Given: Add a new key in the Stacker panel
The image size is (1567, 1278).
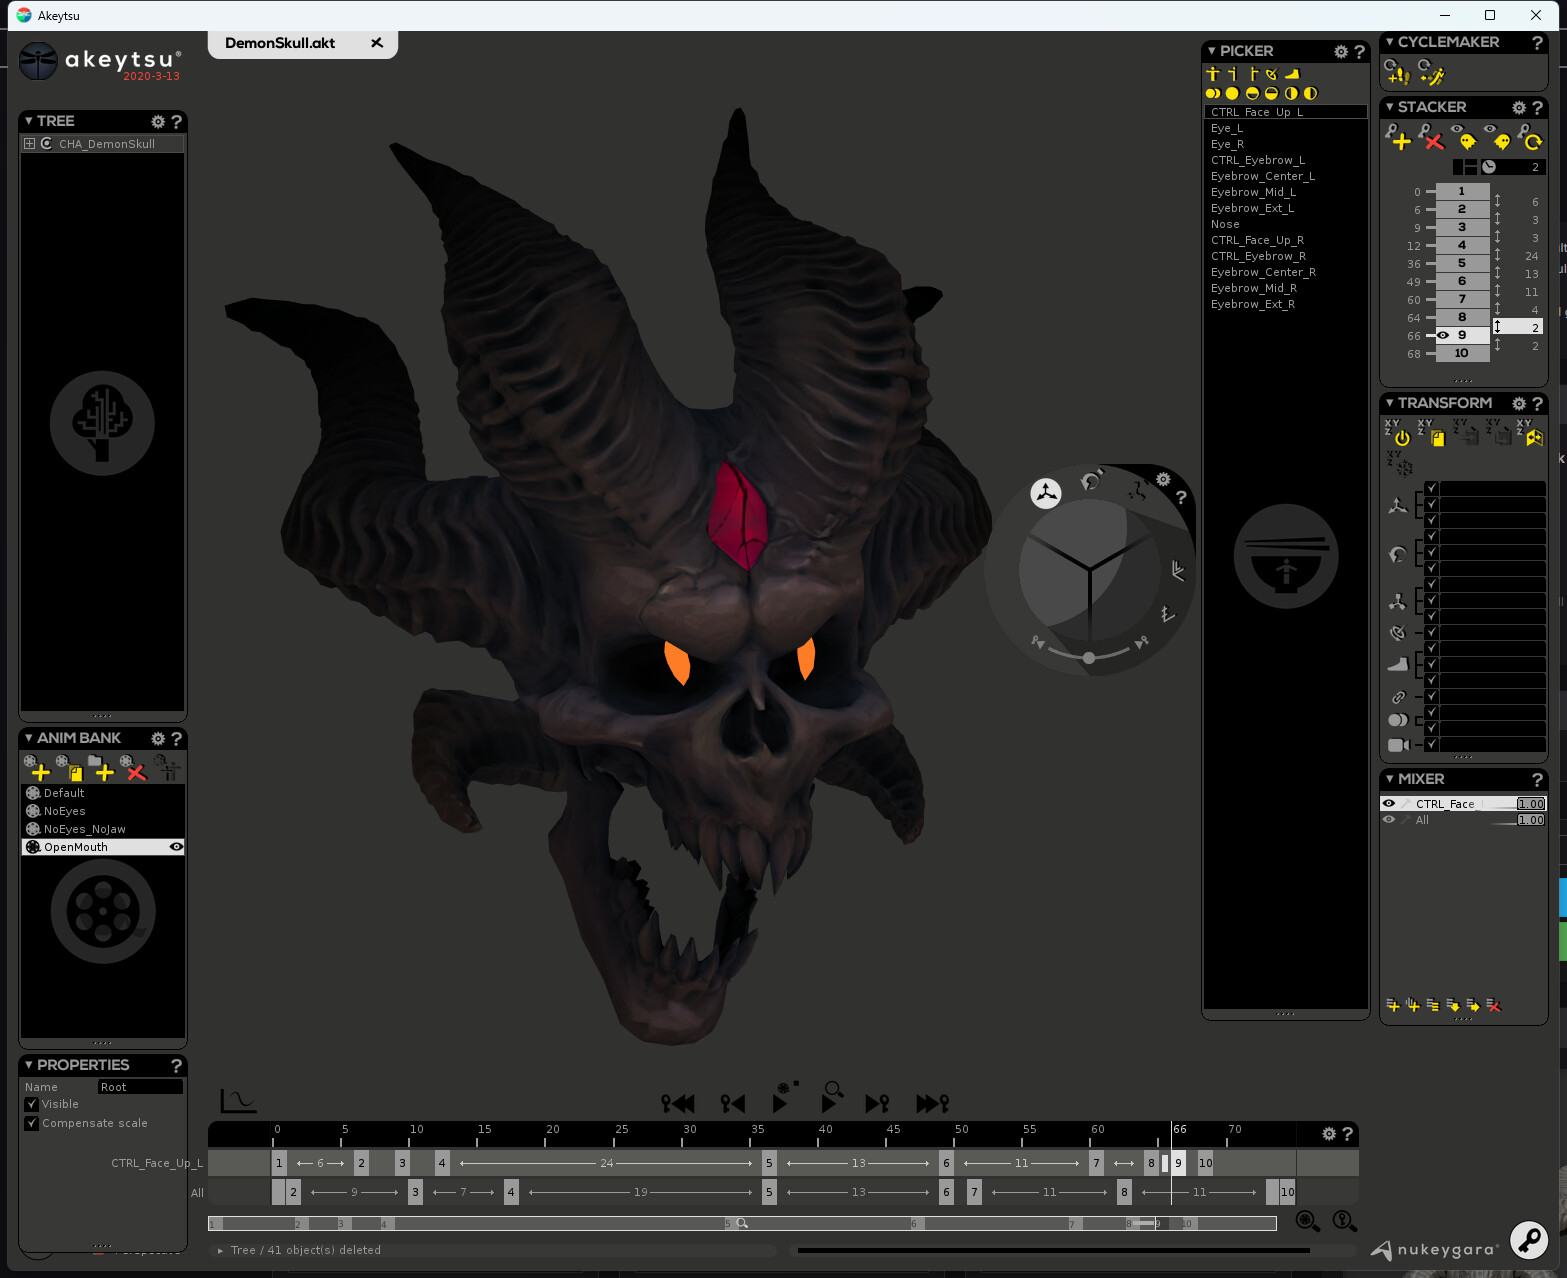Looking at the screenshot, I should 1398,140.
